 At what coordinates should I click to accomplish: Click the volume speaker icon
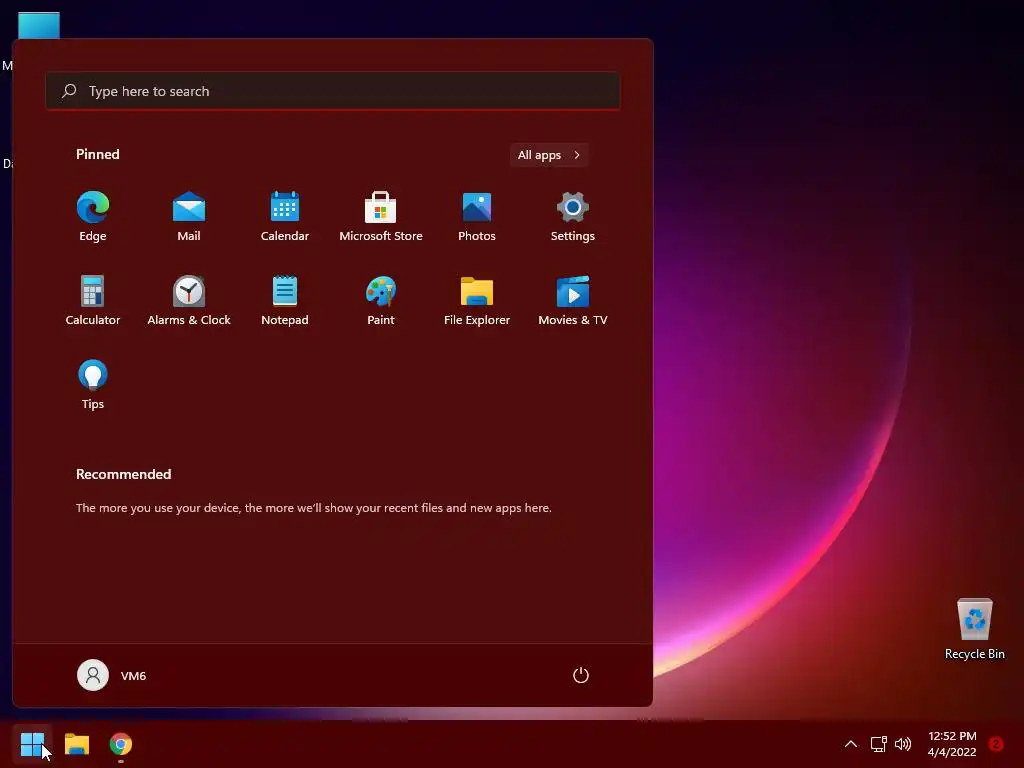903,744
